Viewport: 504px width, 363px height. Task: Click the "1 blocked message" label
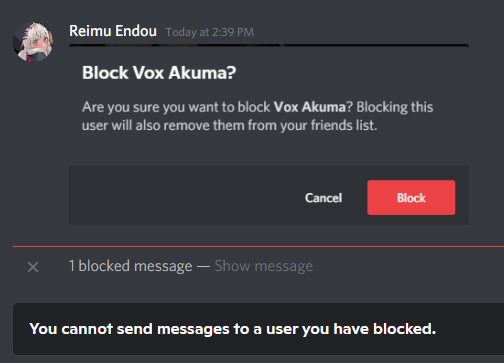tap(130, 266)
